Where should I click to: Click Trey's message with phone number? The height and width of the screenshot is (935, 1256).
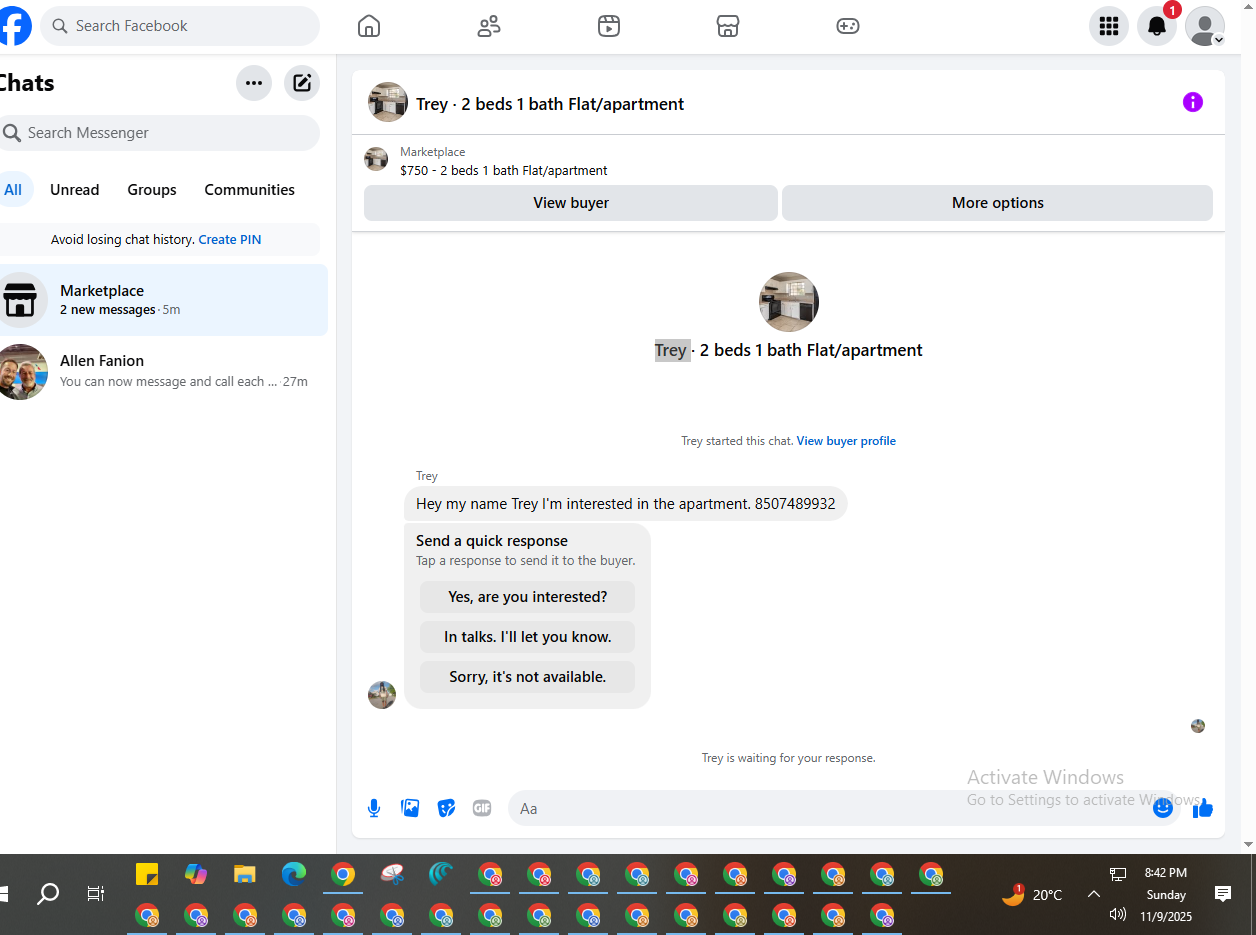pyautogui.click(x=625, y=504)
